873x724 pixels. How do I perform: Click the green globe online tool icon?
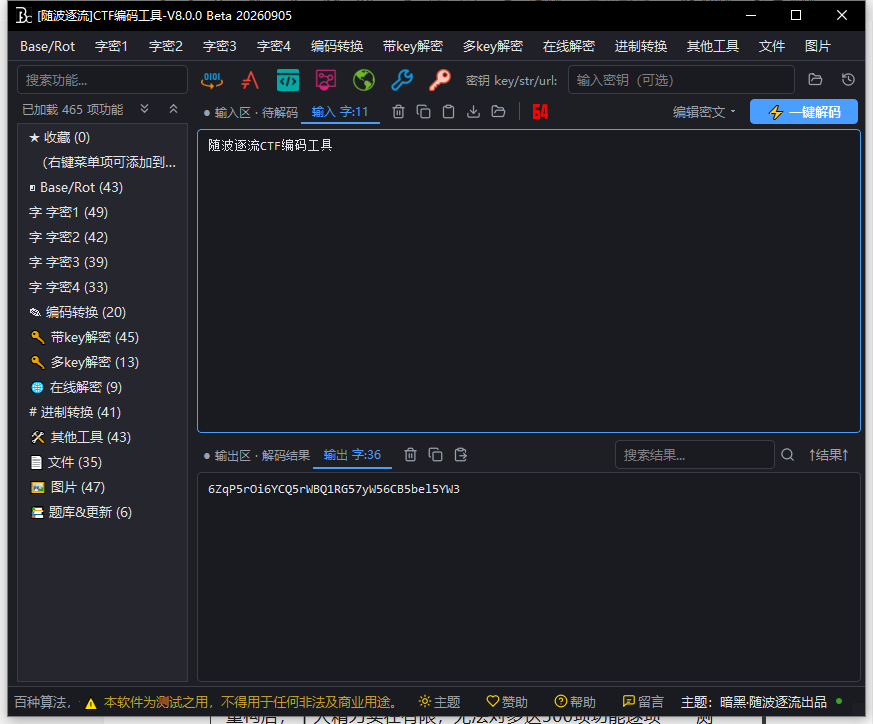[x=364, y=80]
